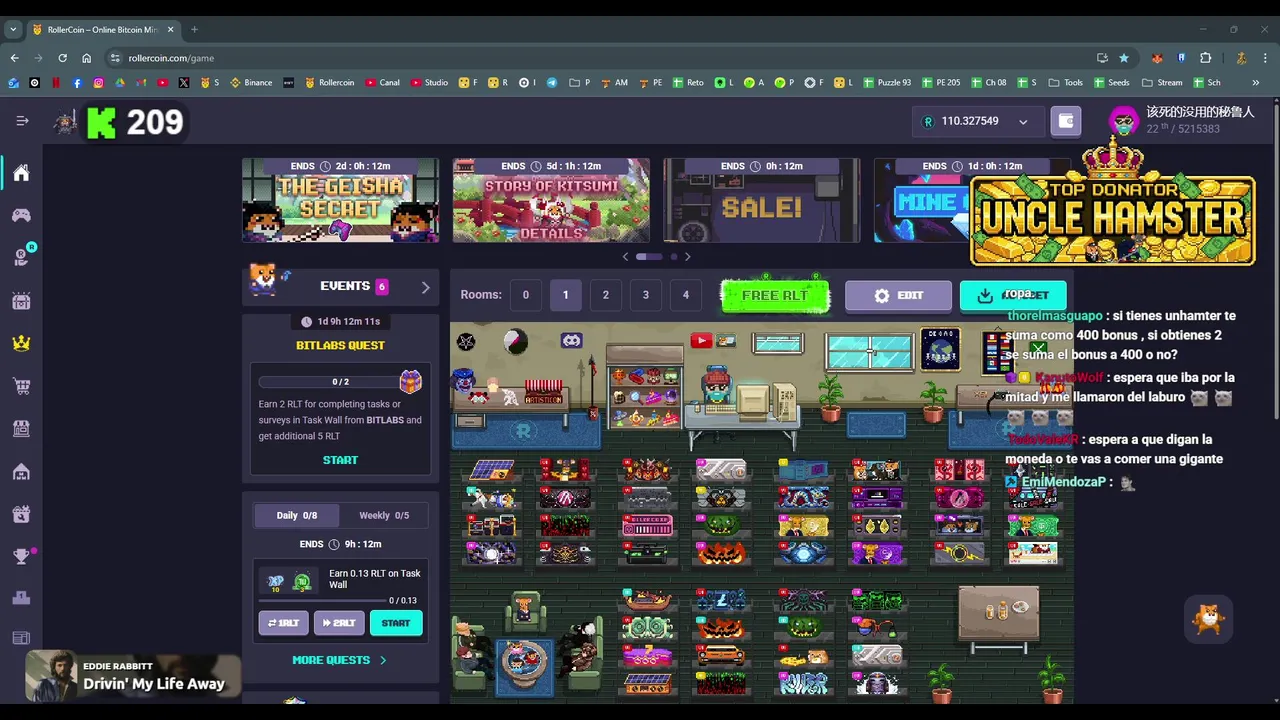This screenshot has height=720, width=1280.
Task: Bookmark page with the star icon
Action: coord(1124,58)
